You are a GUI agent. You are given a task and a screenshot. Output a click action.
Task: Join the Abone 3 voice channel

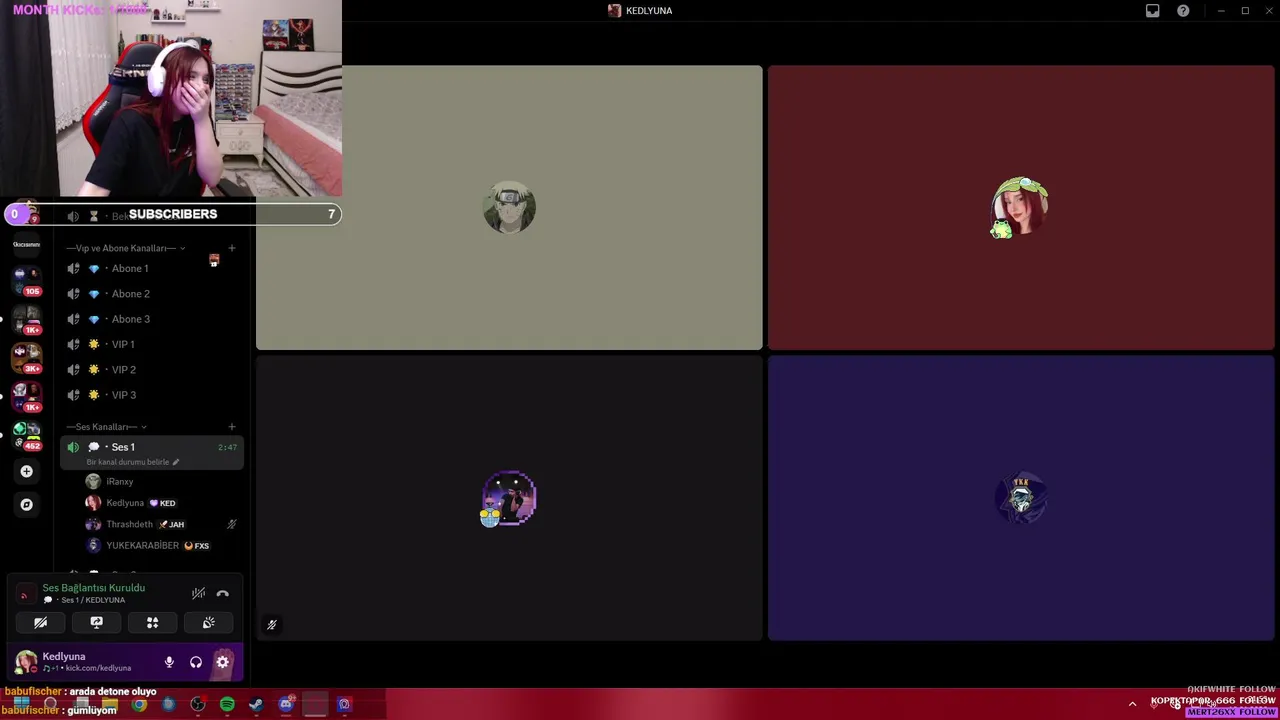pyautogui.click(x=150, y=319)
